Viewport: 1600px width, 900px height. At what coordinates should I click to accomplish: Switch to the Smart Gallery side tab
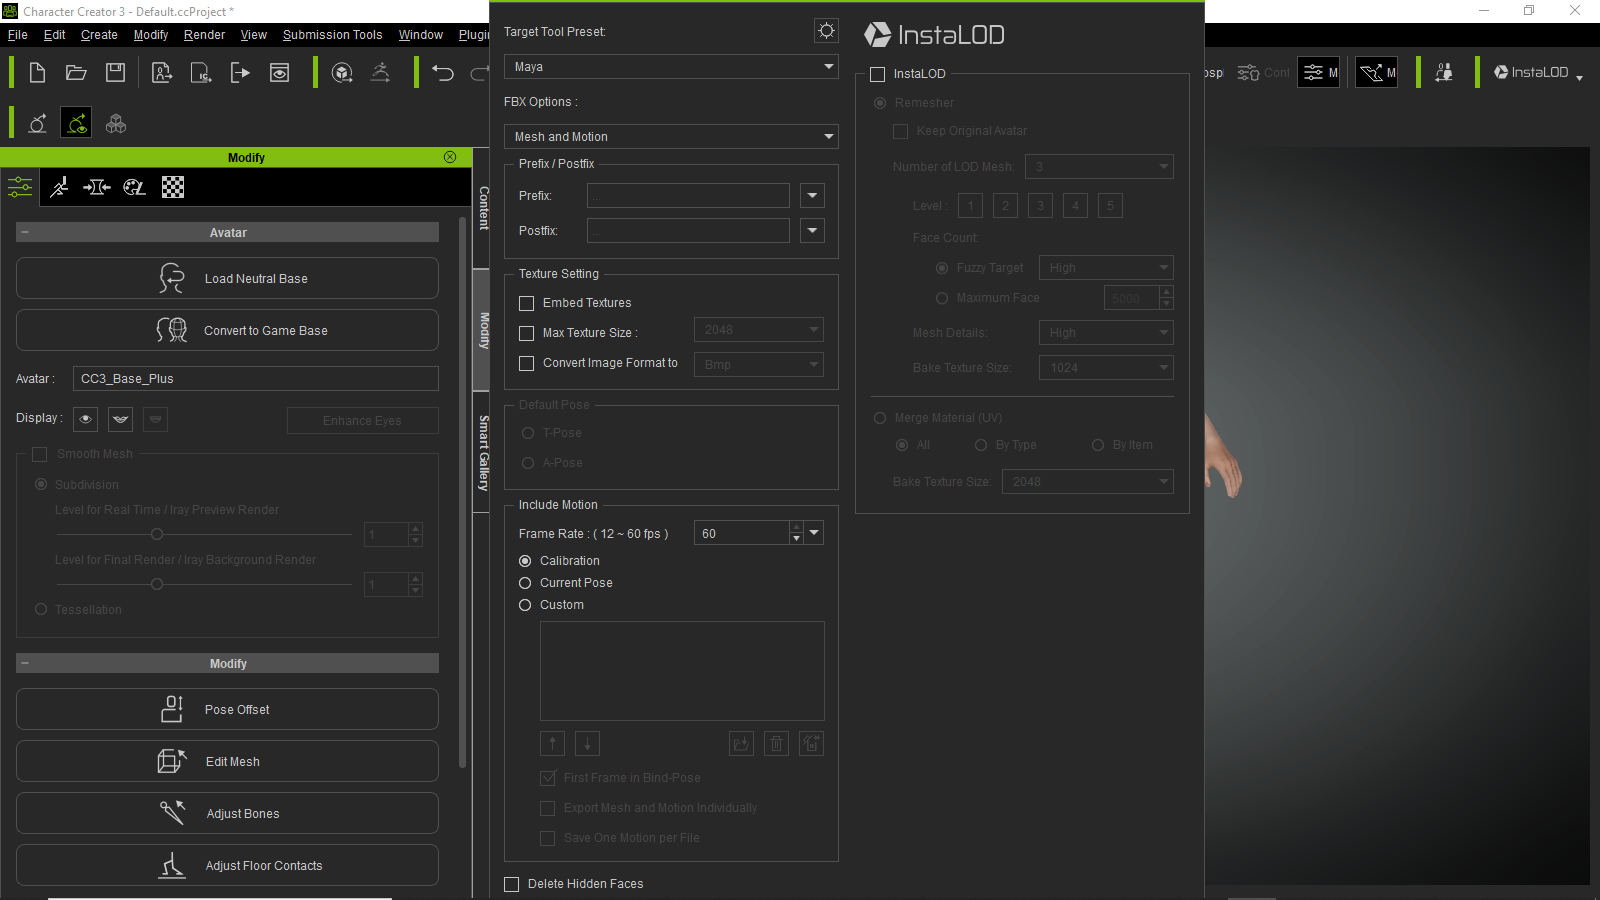point(483,452)
